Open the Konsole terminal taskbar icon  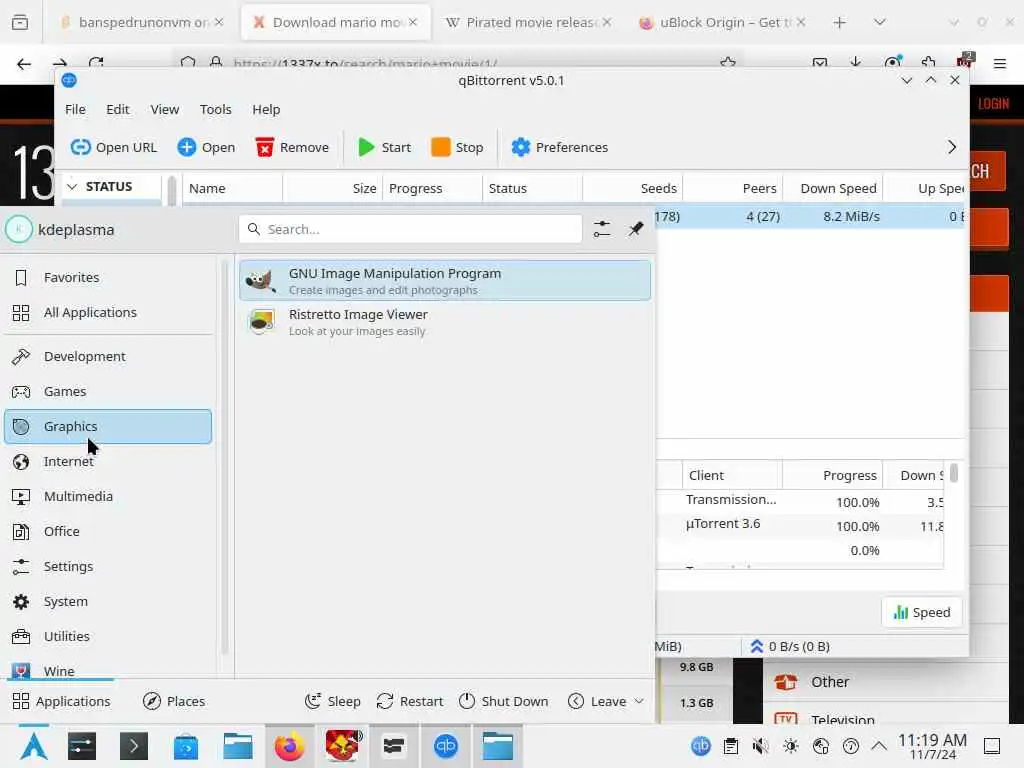[134, 746]
